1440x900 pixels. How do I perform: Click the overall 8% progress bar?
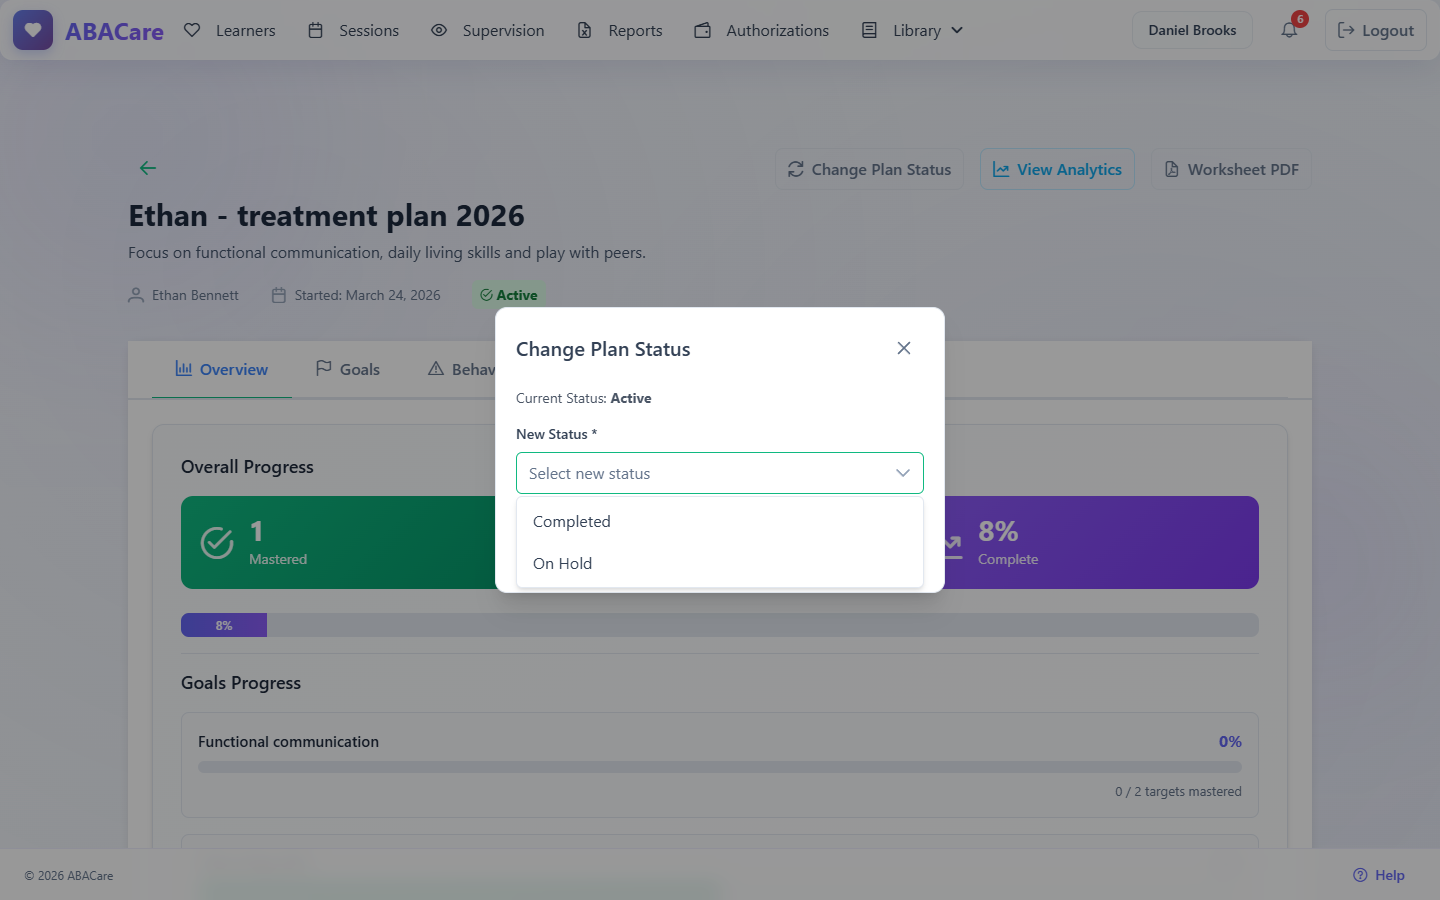(720, 625)
